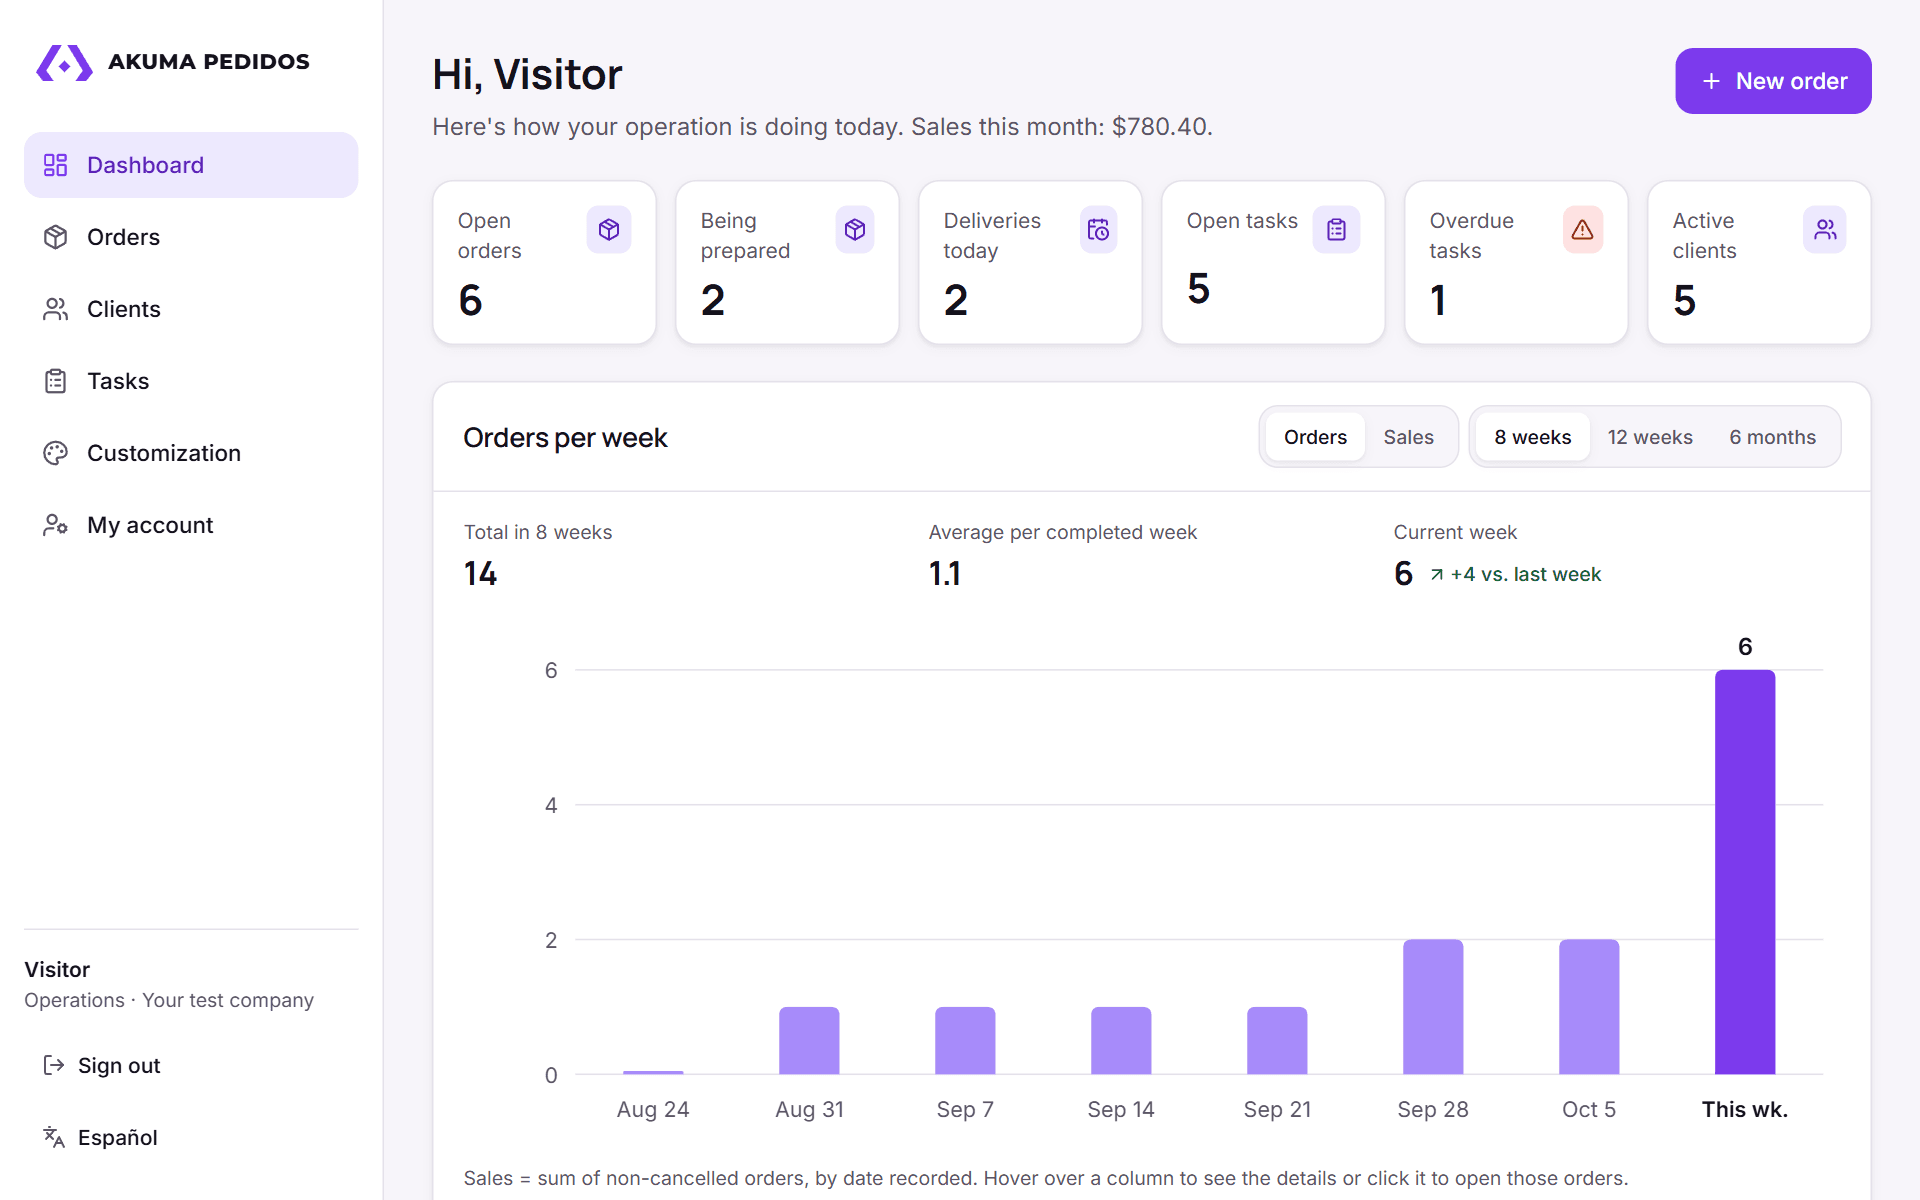This screenshot has height=1200, width=1920.
Task: Click the people icon on Active clients card
Action: pyautogui.click(x=1825, y=230)
